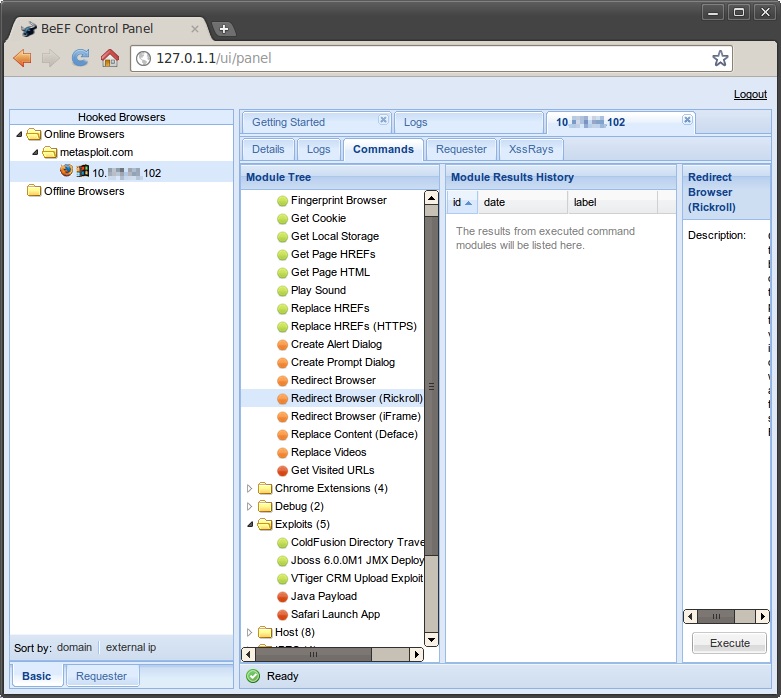Open a new browser tab with plus

click(224, 29)
